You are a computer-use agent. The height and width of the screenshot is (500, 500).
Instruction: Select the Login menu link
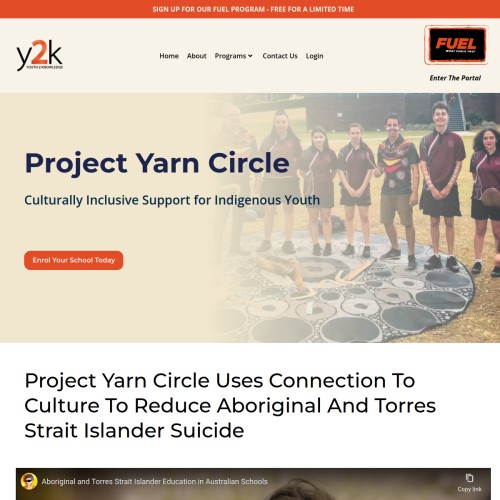tap(315, 56)
